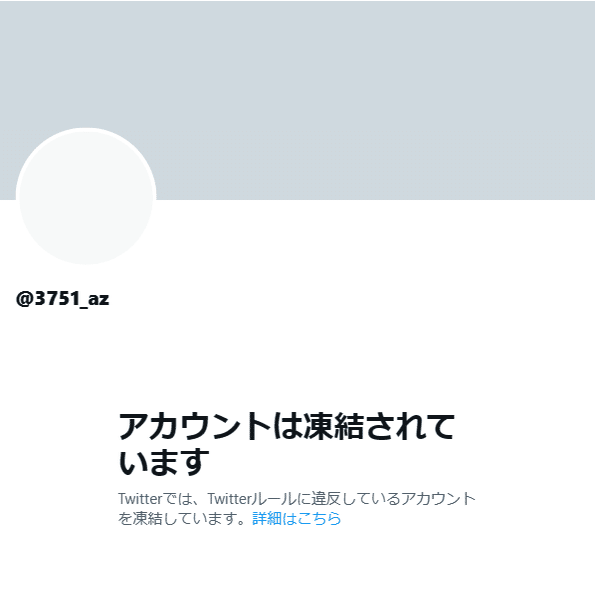The image size is (595, 595).
Task: Click the blank profile avatar circle
Action: pos(86,196)
